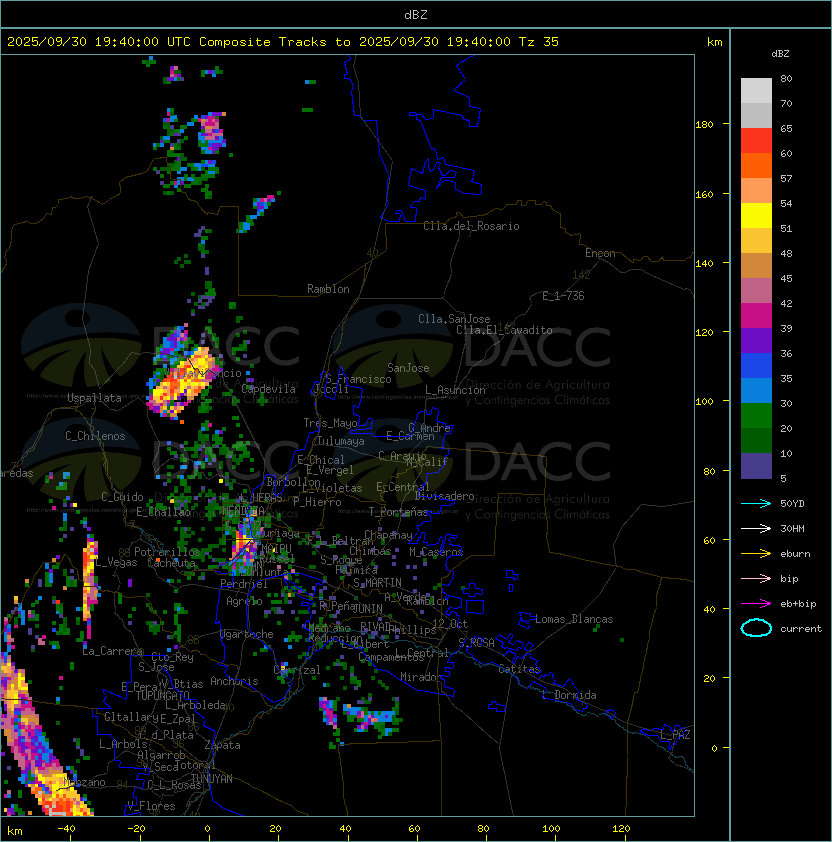Click the 'Clla.SanJose' map label
This screenshot has width=832, height=842.
tap(454, 319)
